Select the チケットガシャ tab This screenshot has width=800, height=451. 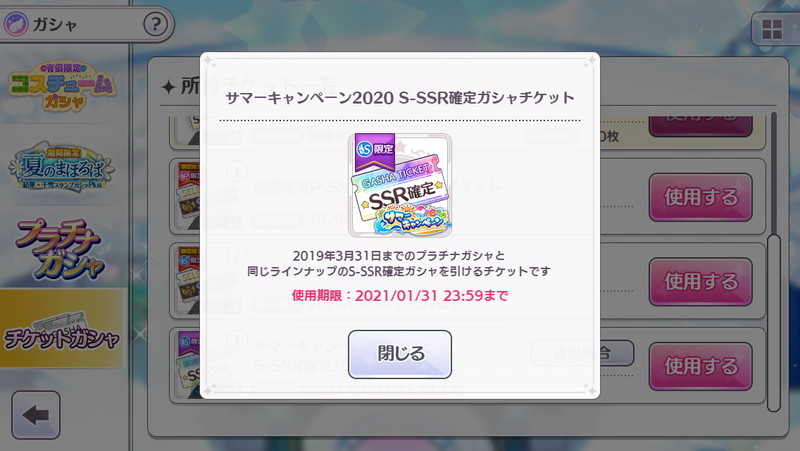pyautogui.click(x=62, y=329)
